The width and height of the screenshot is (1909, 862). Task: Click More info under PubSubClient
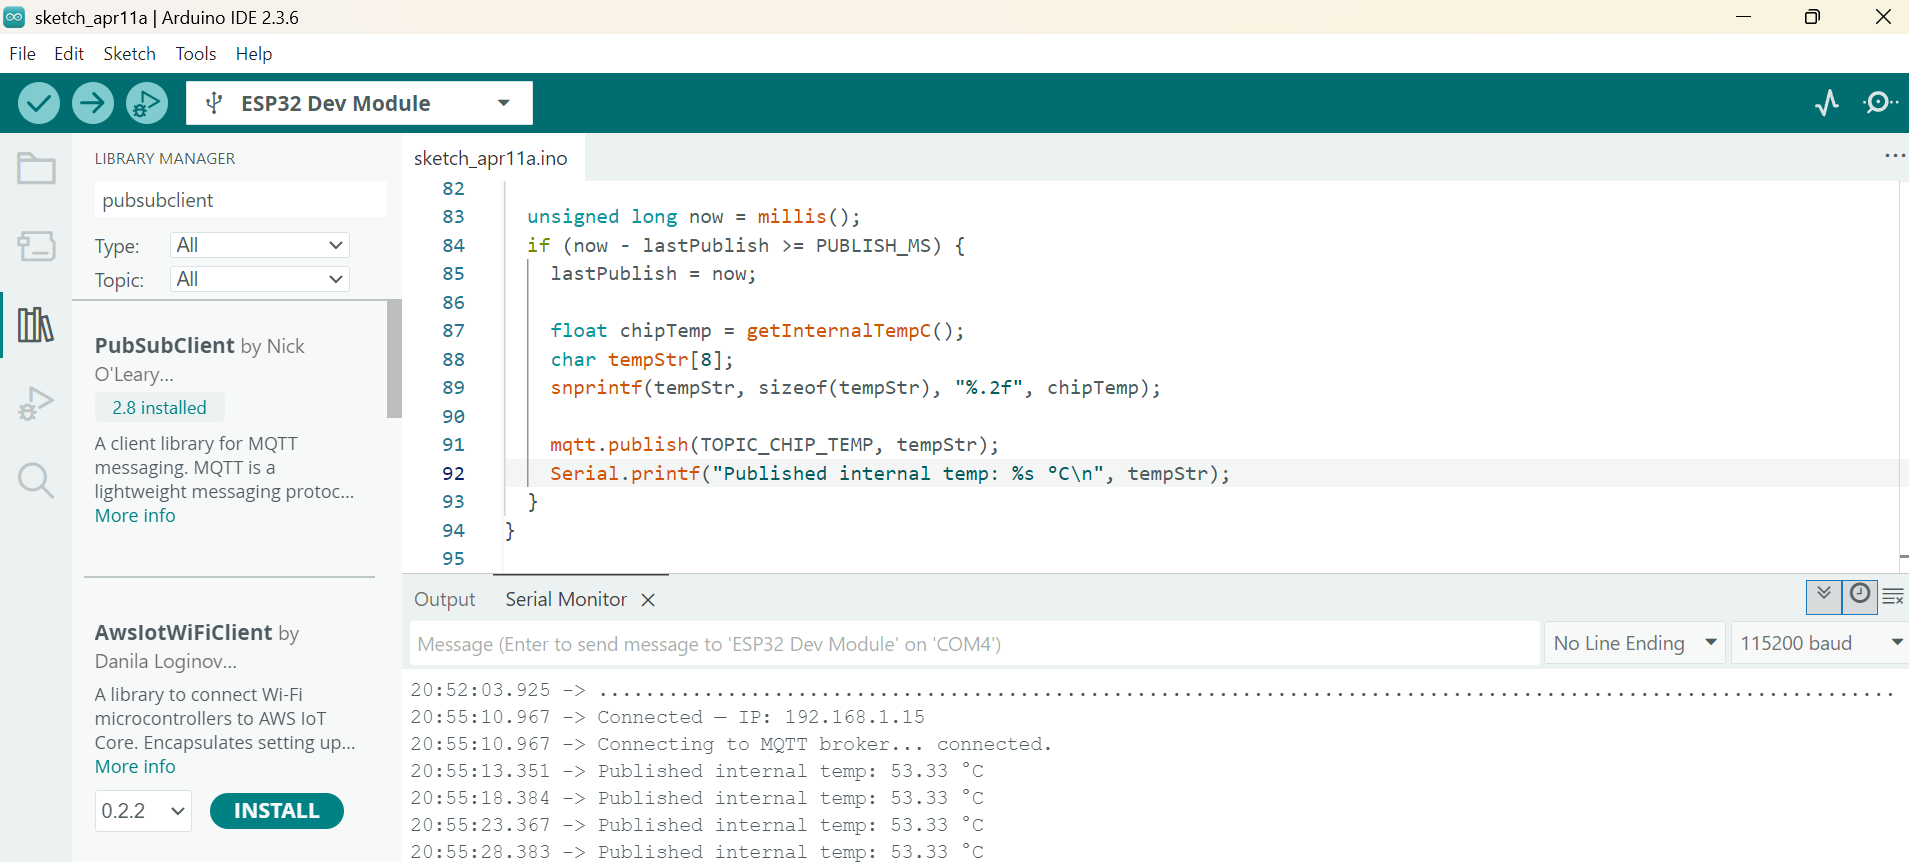pyautogui.click(x=135, y=516)
